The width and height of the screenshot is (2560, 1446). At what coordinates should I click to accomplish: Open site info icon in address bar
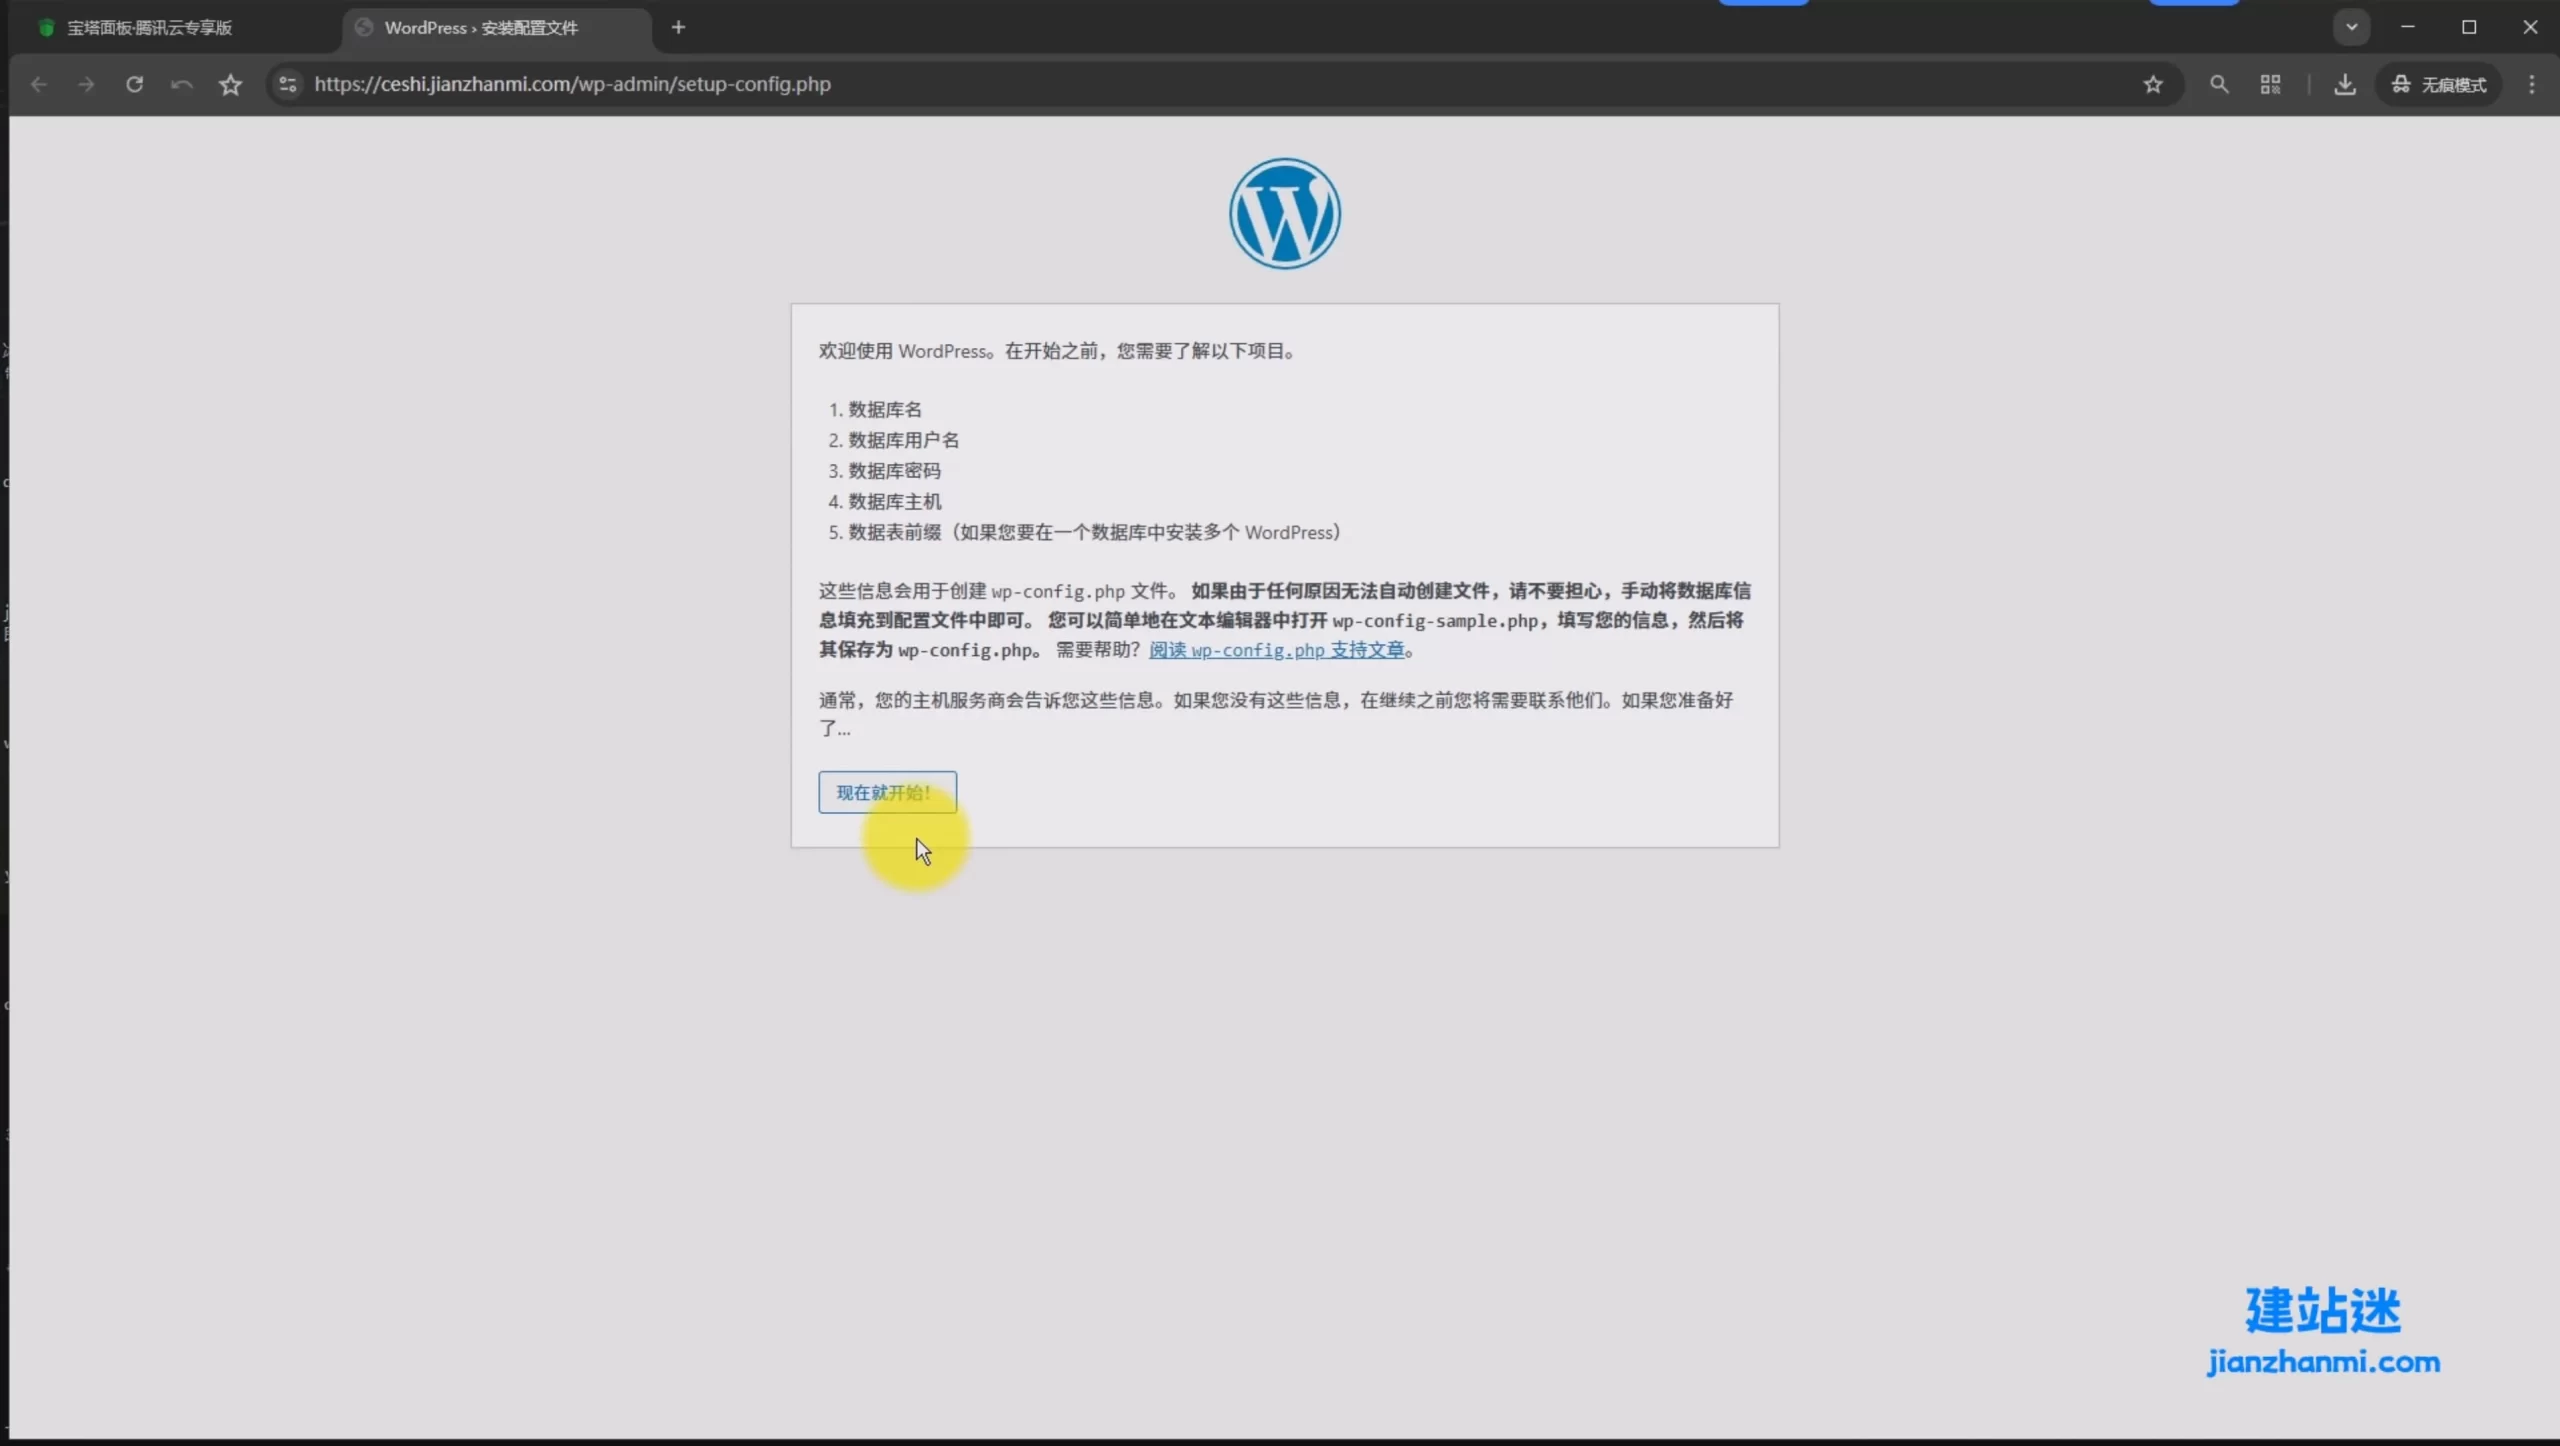(x=288, y=85)
